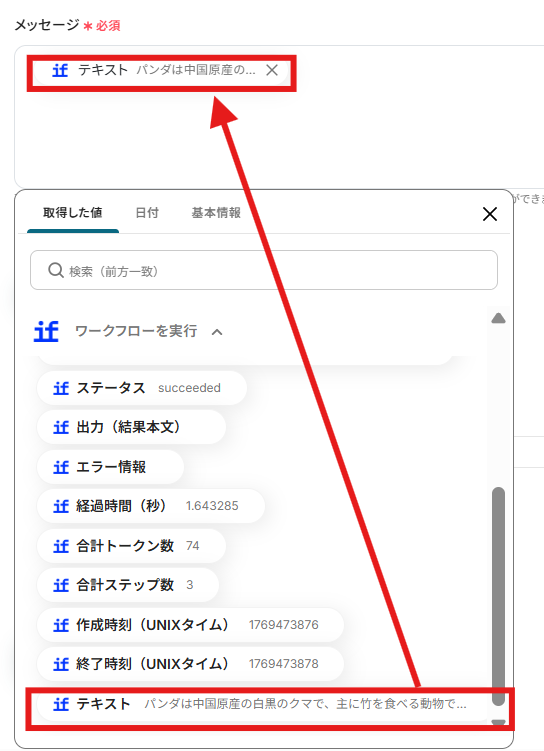Switch to the 日付 tab
The width and height of the screenshot is (544, 751).
click(147, 213)
